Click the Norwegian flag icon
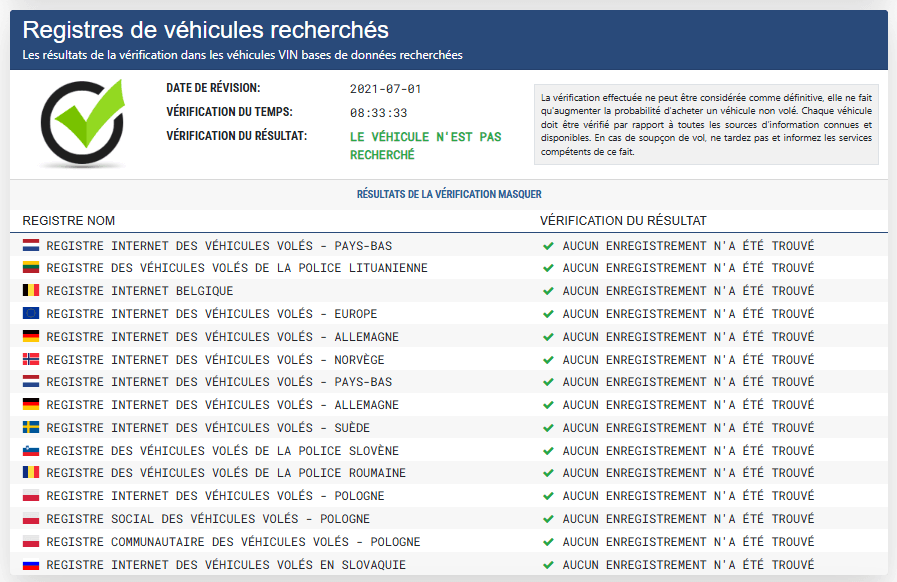Screen dimensions: 897x582 [31, 359]
